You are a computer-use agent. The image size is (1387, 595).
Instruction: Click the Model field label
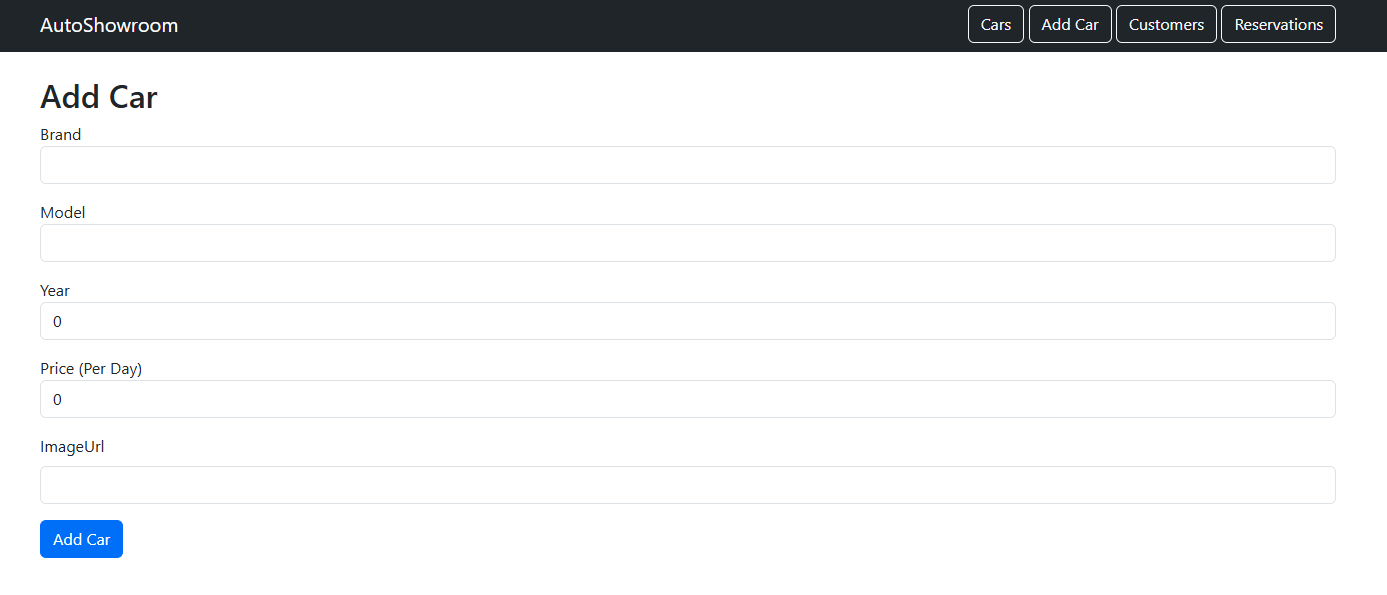[x=63, y=212]
